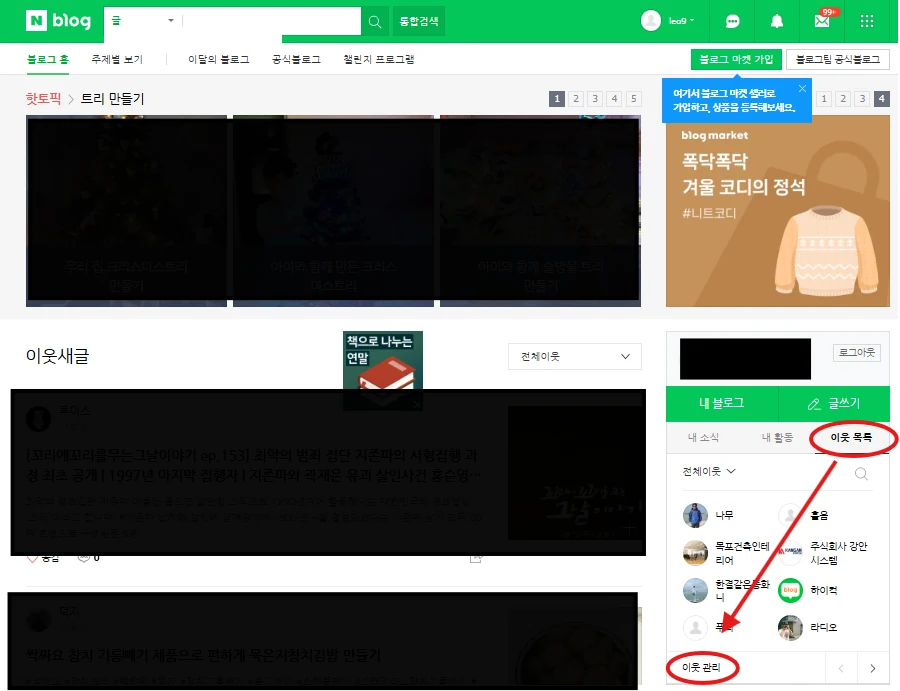The width and height of the screenshot is (900, 691).
Task: Expand 전체이웃 dropdown in neighbor list panel
Action: tap(709, 471)
